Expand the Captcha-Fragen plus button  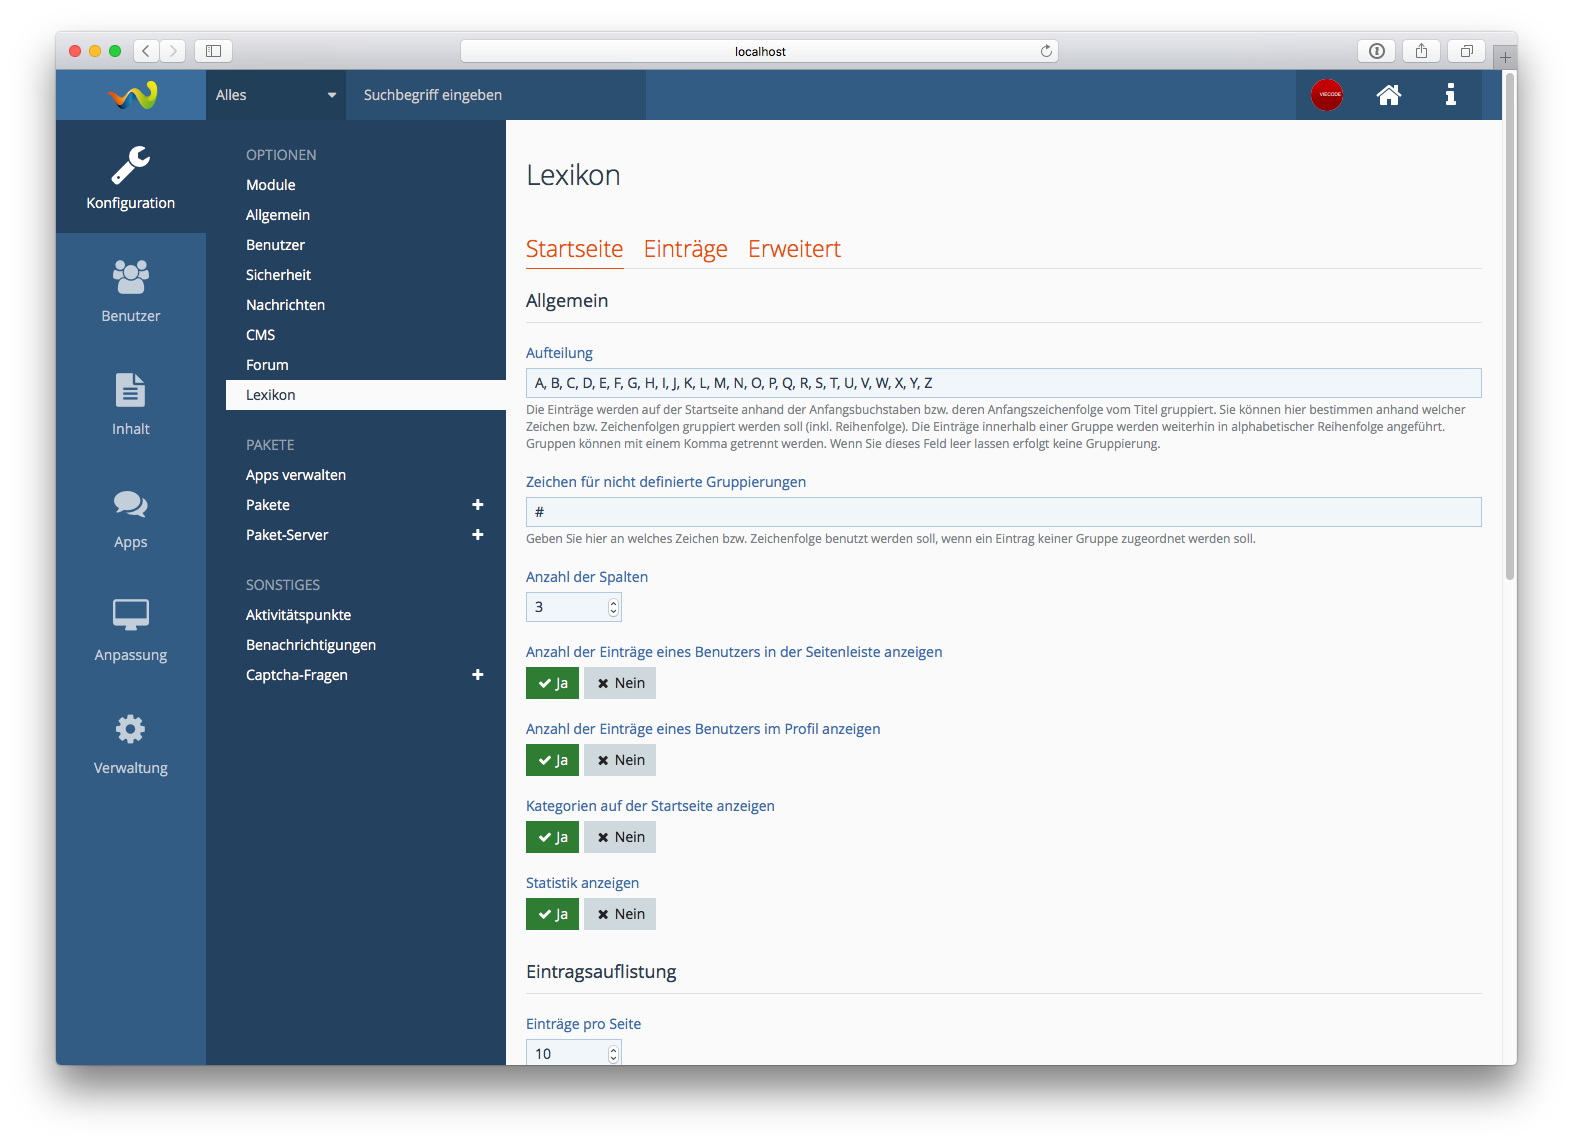click(478, 675)
